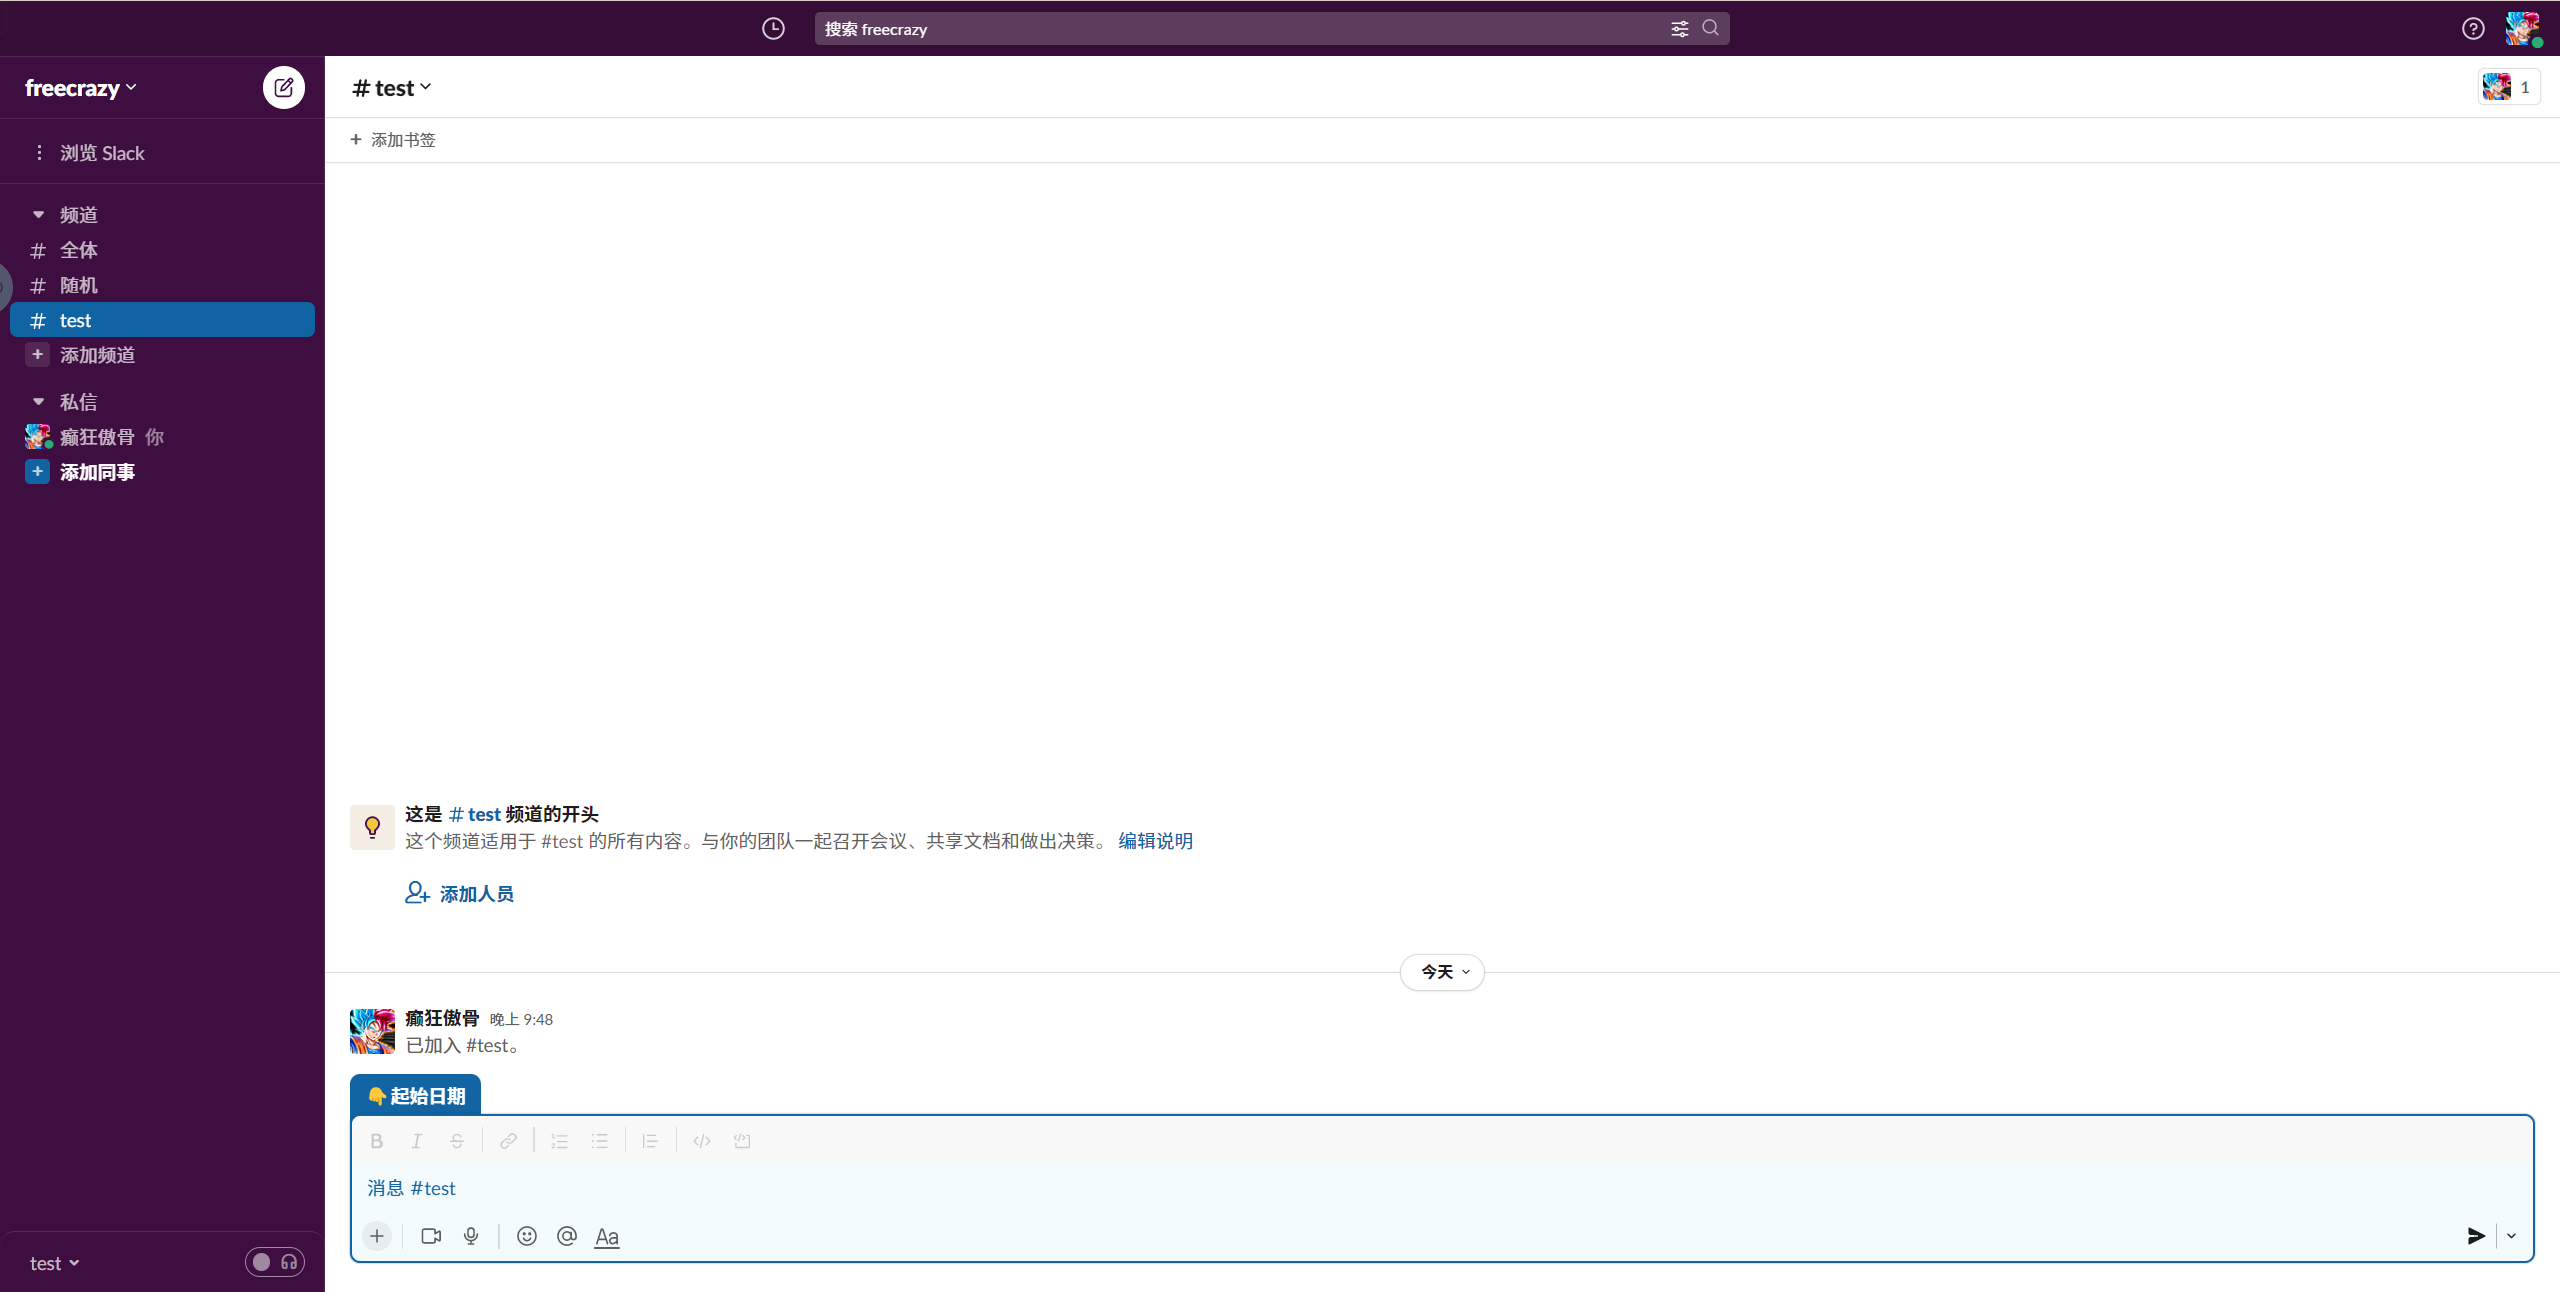2560x1292 pixels.
Task: Toggle text formatting with Aa button
Action: coord(607,1237)
